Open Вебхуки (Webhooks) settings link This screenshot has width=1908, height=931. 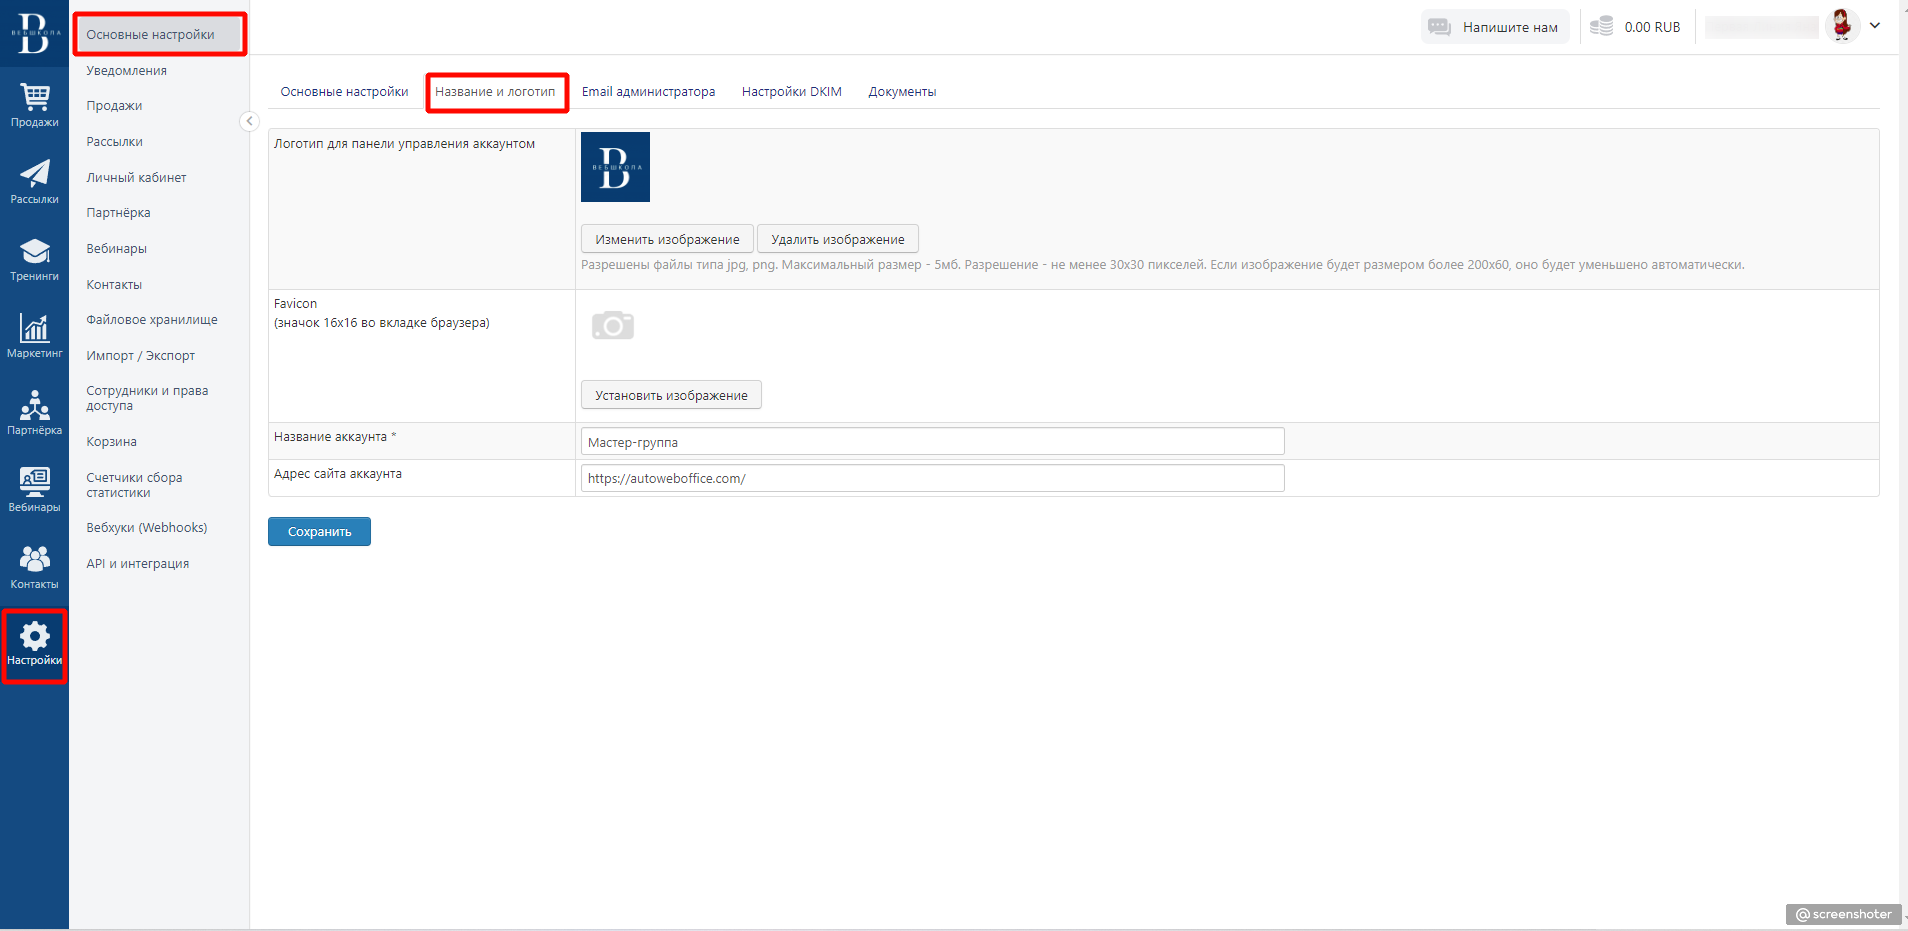(x=147, y=528)
